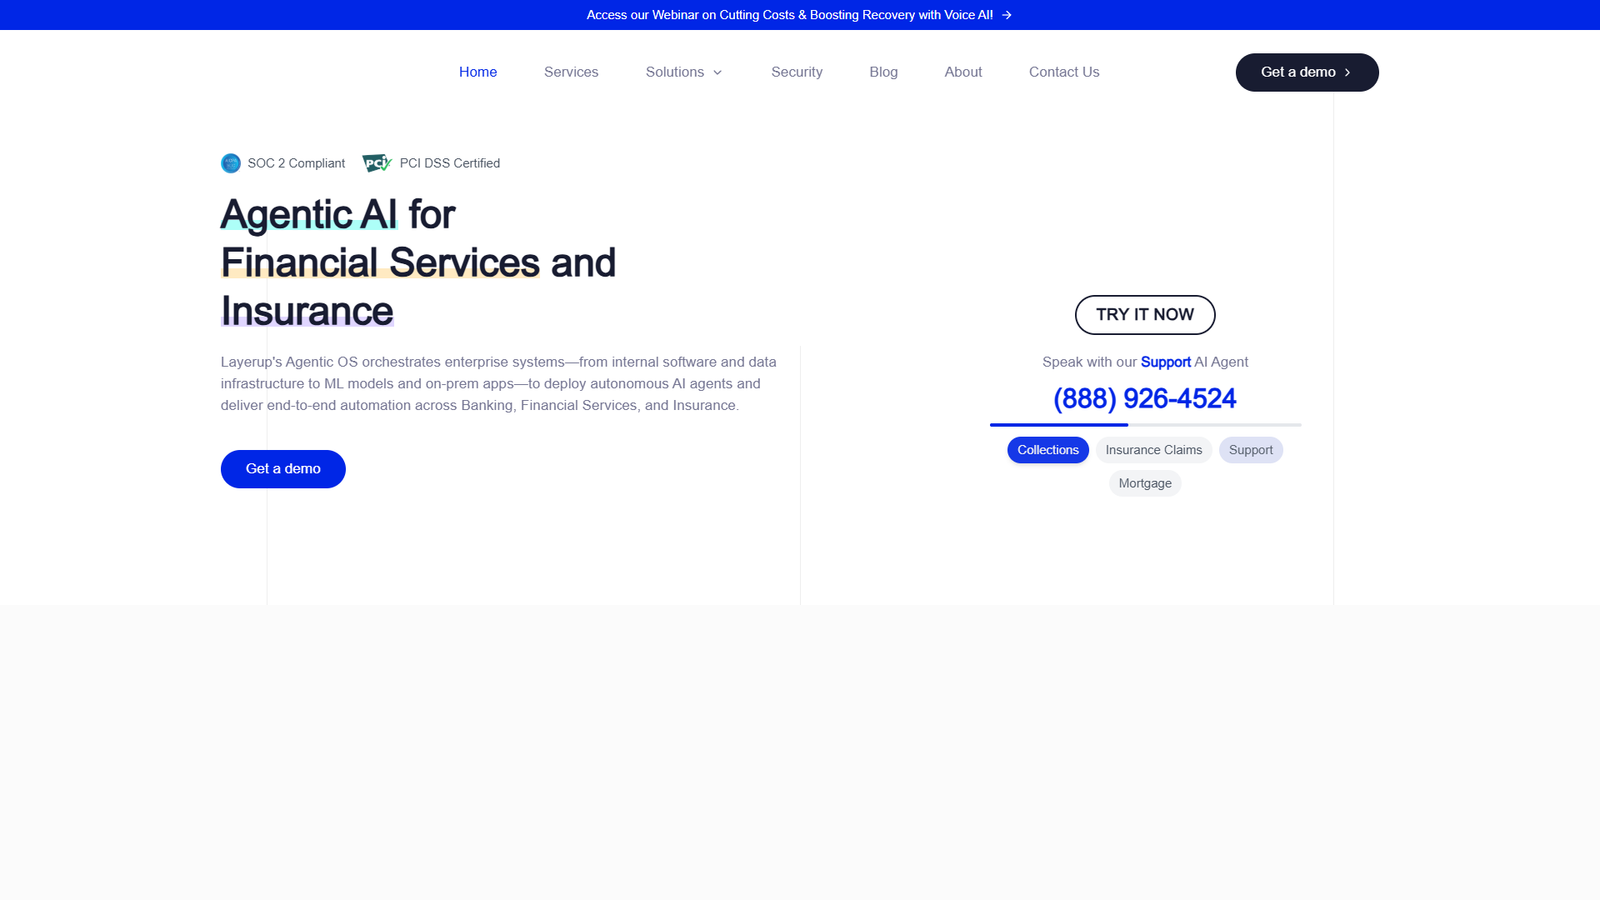Navigate to the Security page
The width and height of the screenshot is (1600, 900).
point(797,72)
